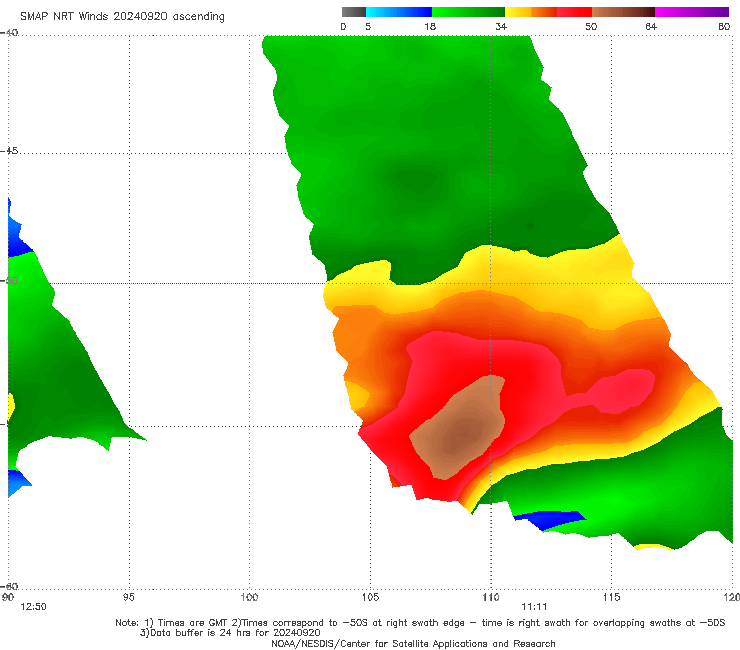Click the longitude label '115'
The image size is (740, 650).
[x=612, y=598]
